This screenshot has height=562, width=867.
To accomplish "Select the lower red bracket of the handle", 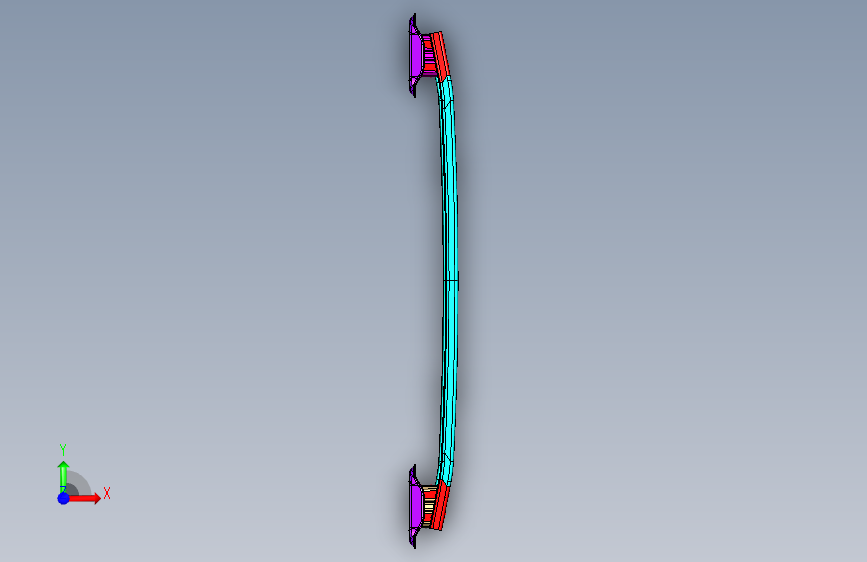I will point(441,506).
